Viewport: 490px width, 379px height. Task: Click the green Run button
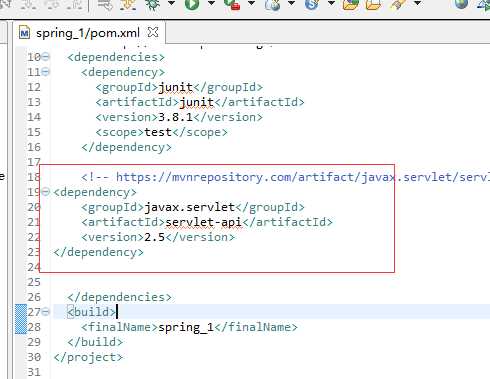(x=192, y=4)
